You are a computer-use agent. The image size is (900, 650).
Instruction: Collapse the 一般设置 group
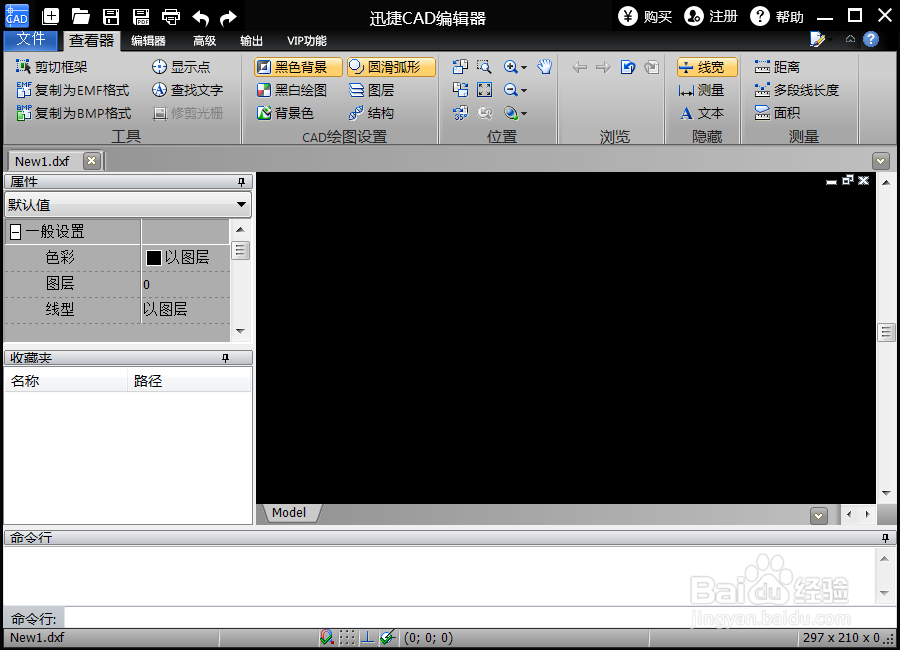(x=15, y=232)
